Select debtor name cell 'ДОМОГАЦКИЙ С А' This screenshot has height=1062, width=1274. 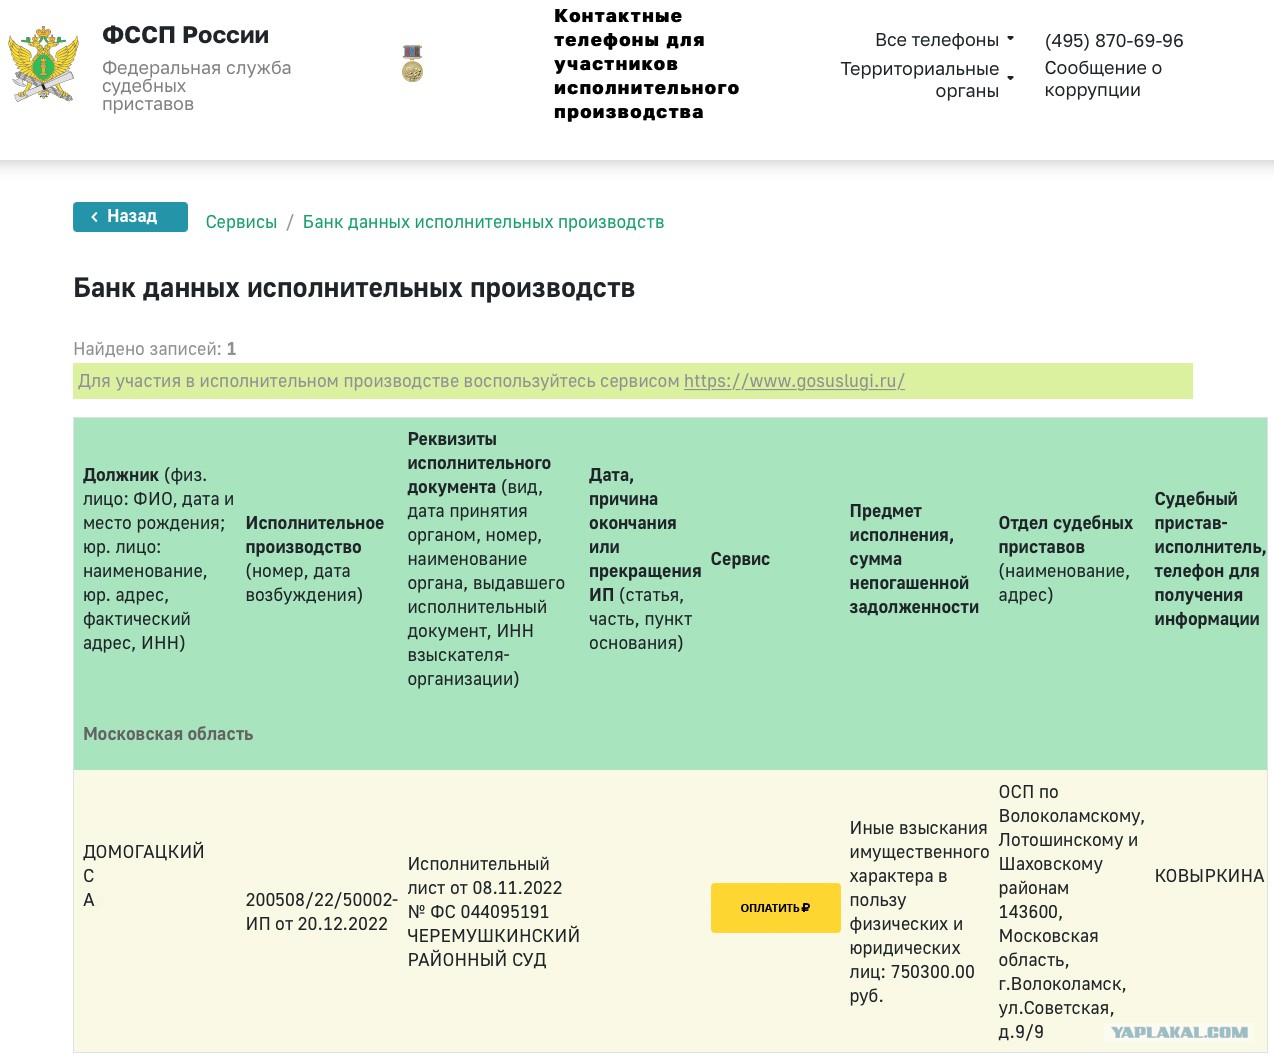[x=143, y=876]
